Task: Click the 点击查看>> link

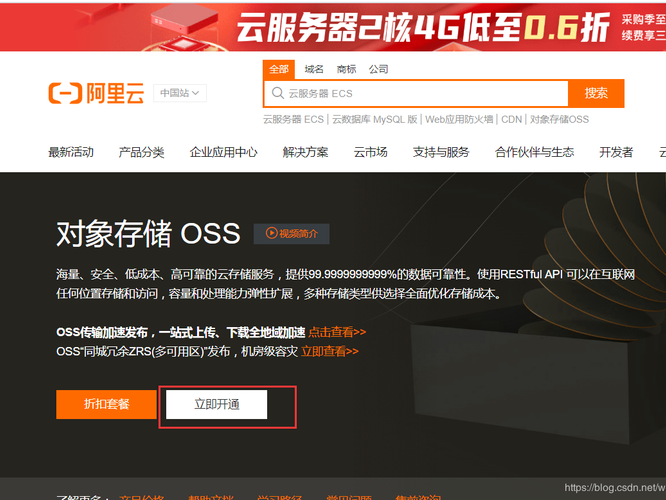Action: (x=337, y=332)
